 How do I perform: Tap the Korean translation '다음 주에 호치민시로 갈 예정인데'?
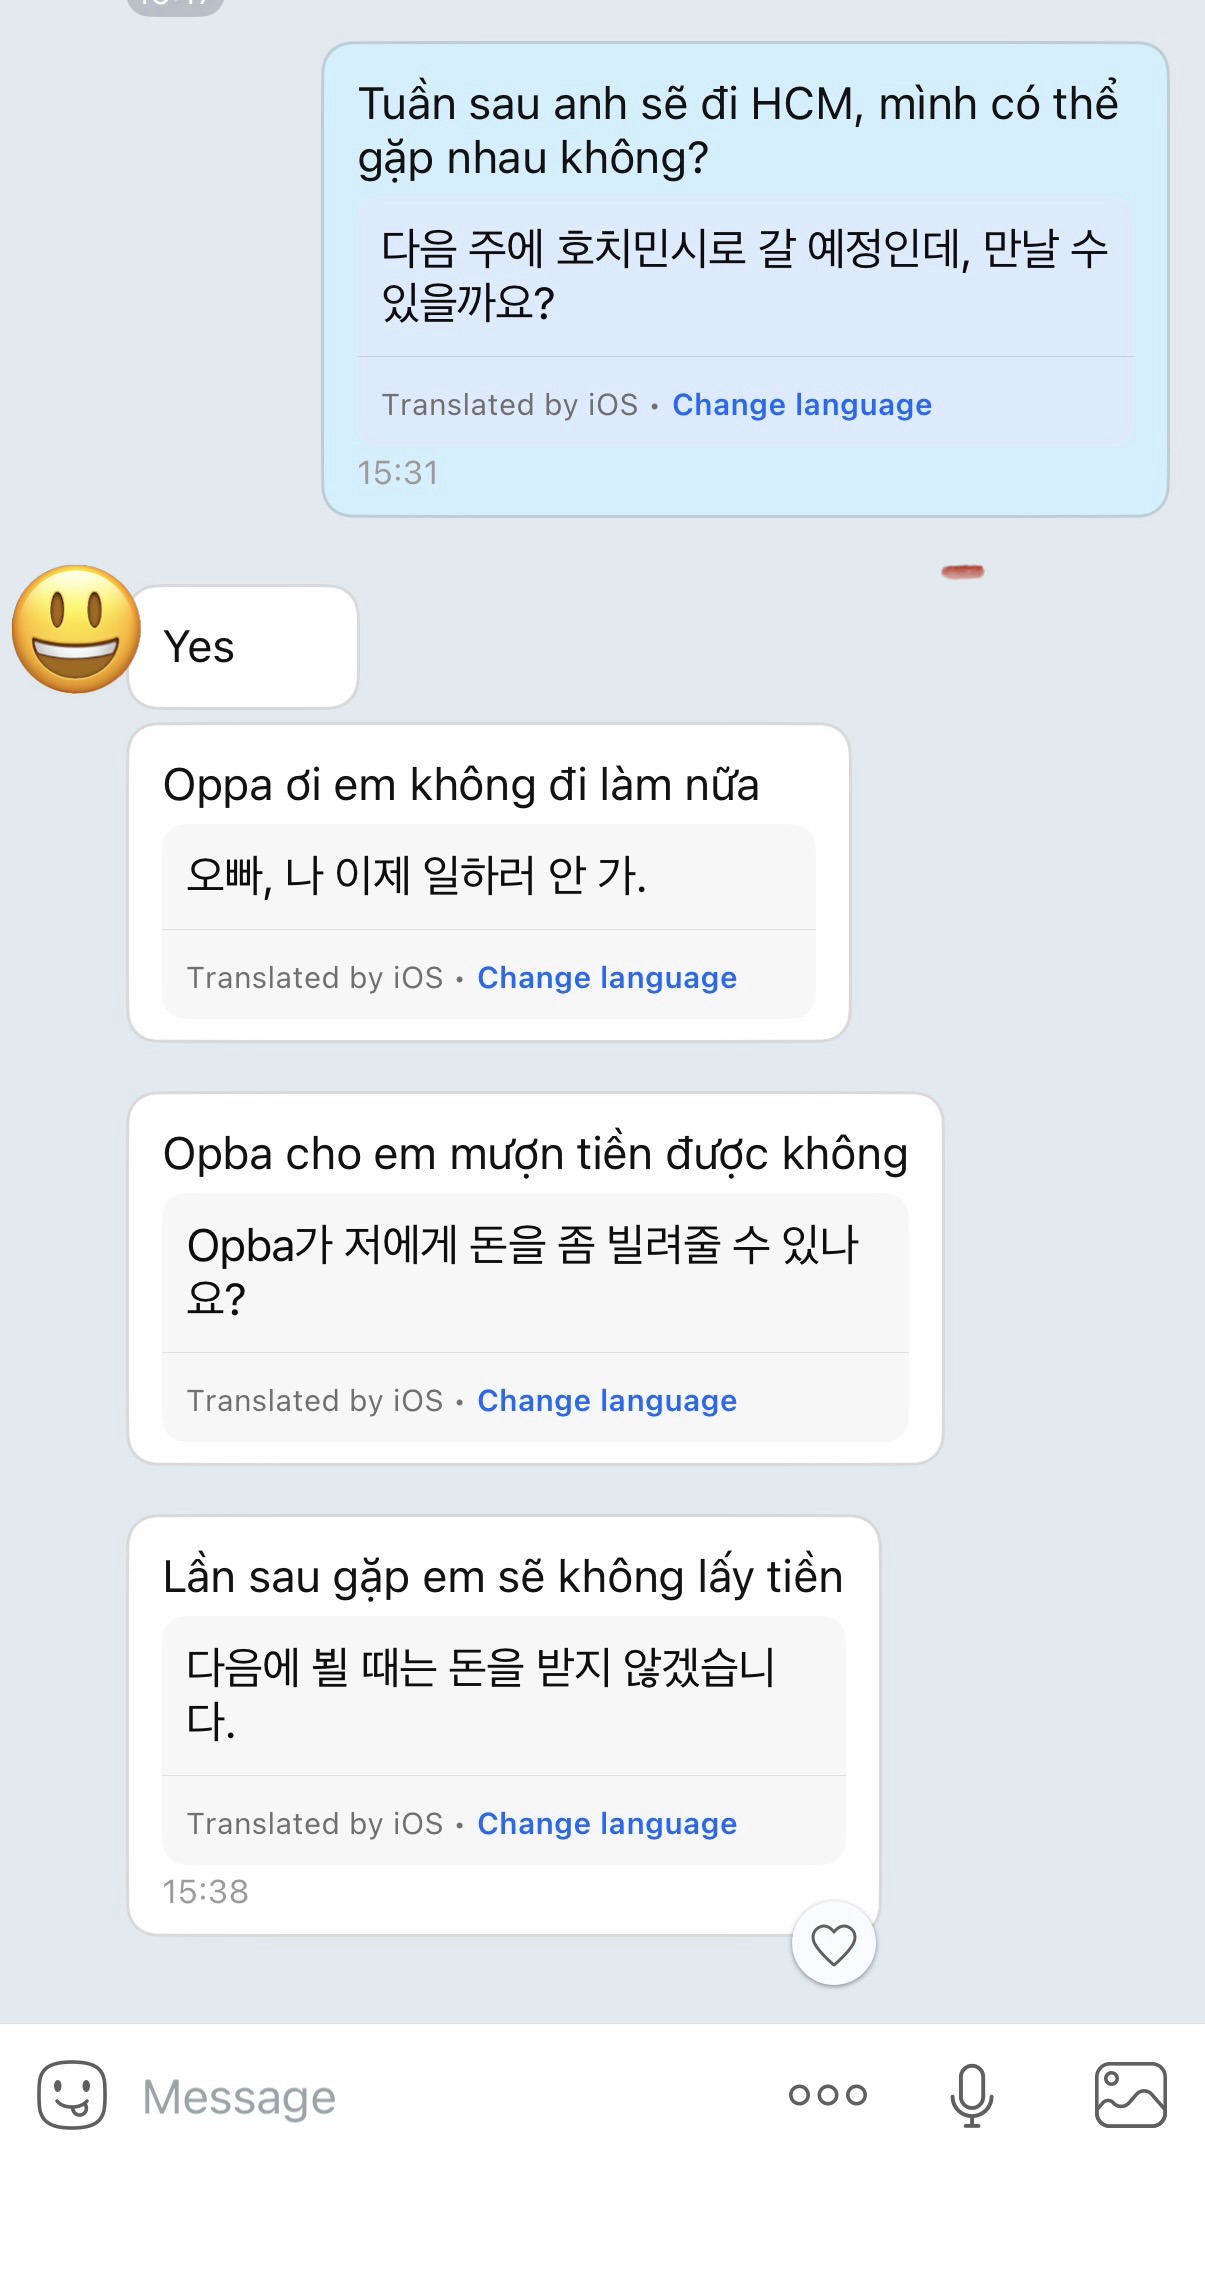[744, 275]
